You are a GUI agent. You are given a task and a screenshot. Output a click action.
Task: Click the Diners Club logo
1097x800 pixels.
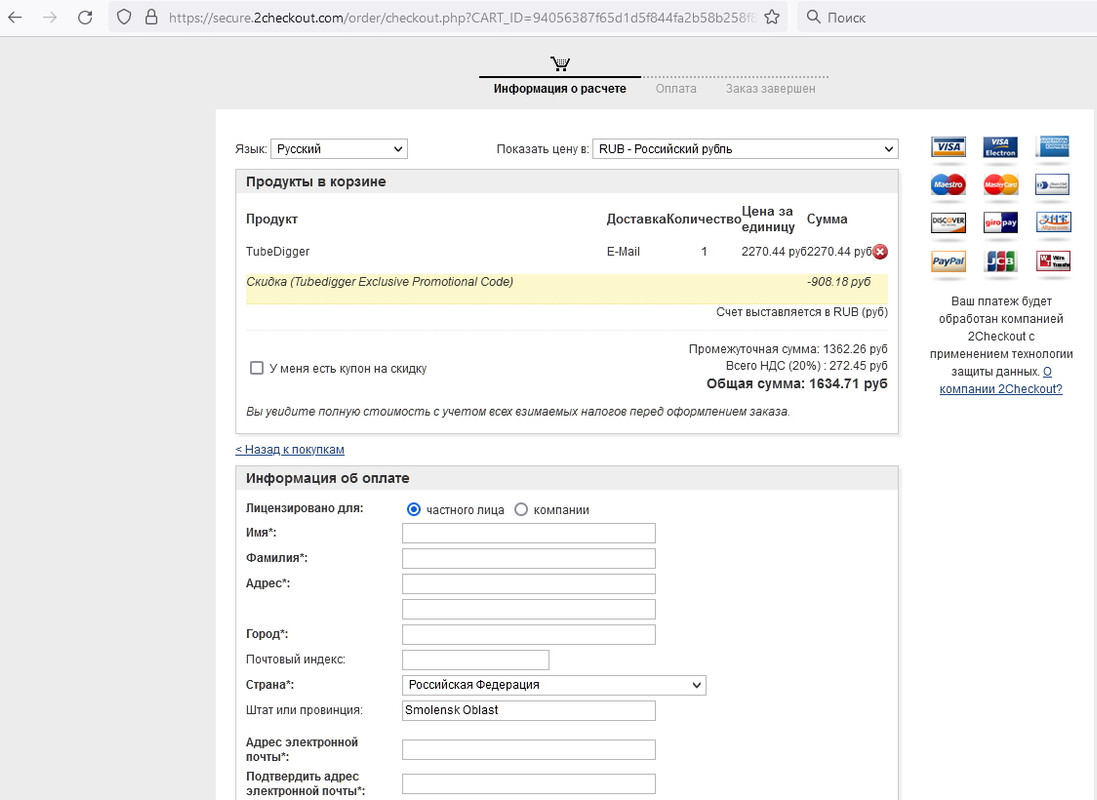tap(1053, 185)
